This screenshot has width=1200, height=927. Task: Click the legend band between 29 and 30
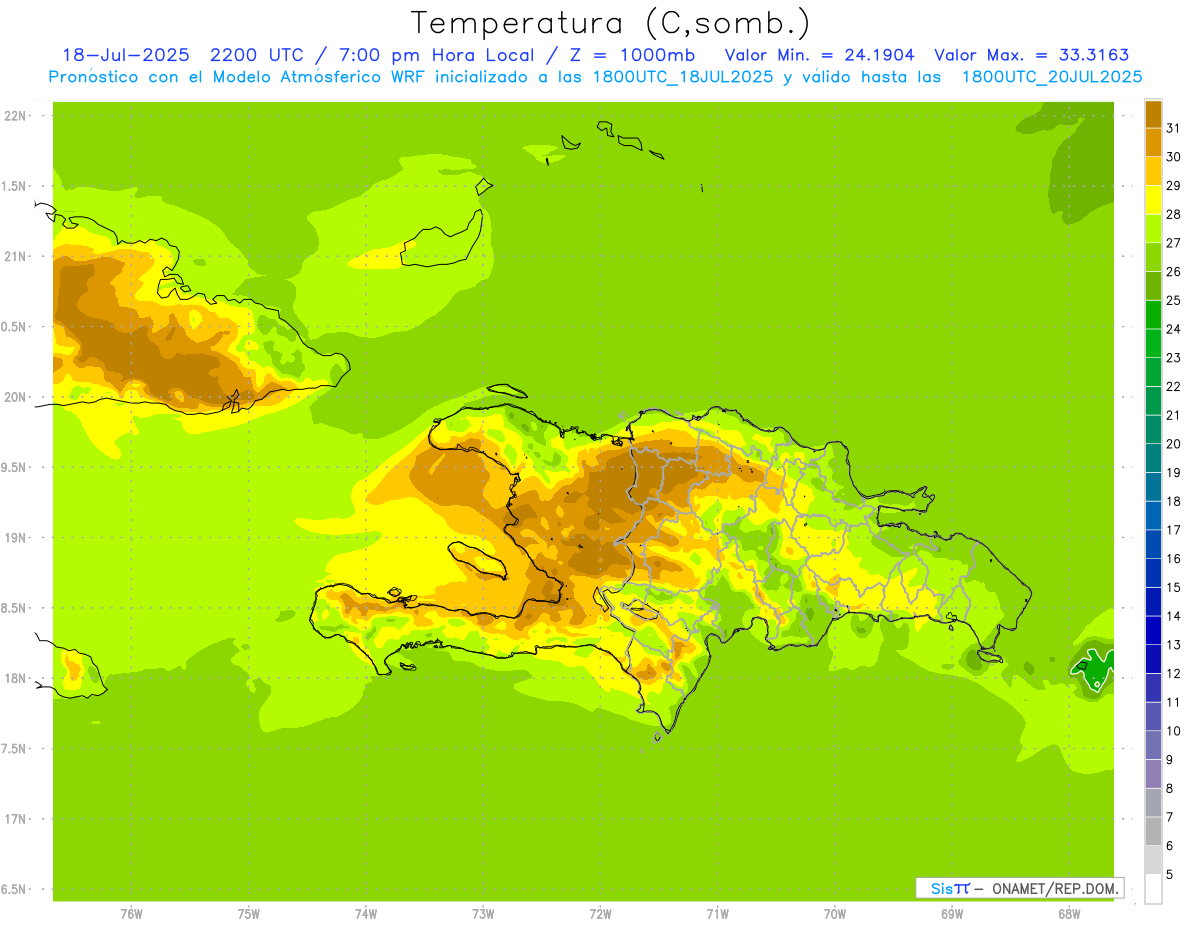[1153, 170]
